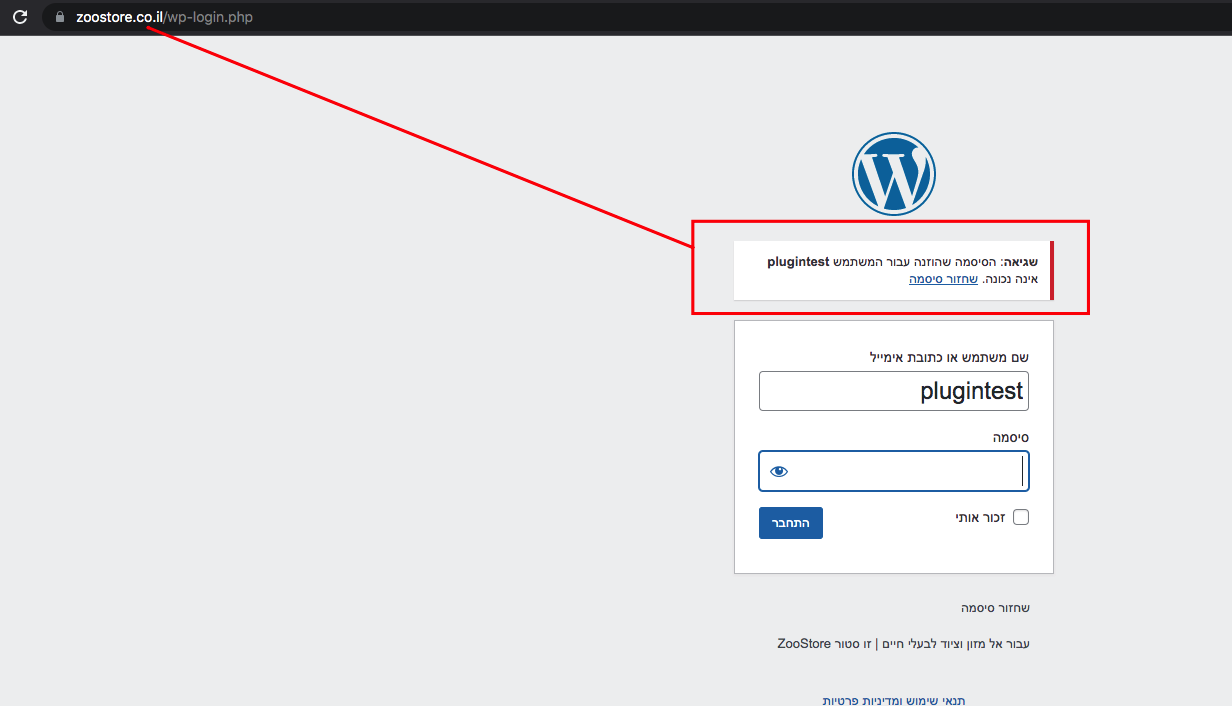Check the זכור אותי remember-me checkbox
The image size is (1232, 706).
(x=1021, y=517)
